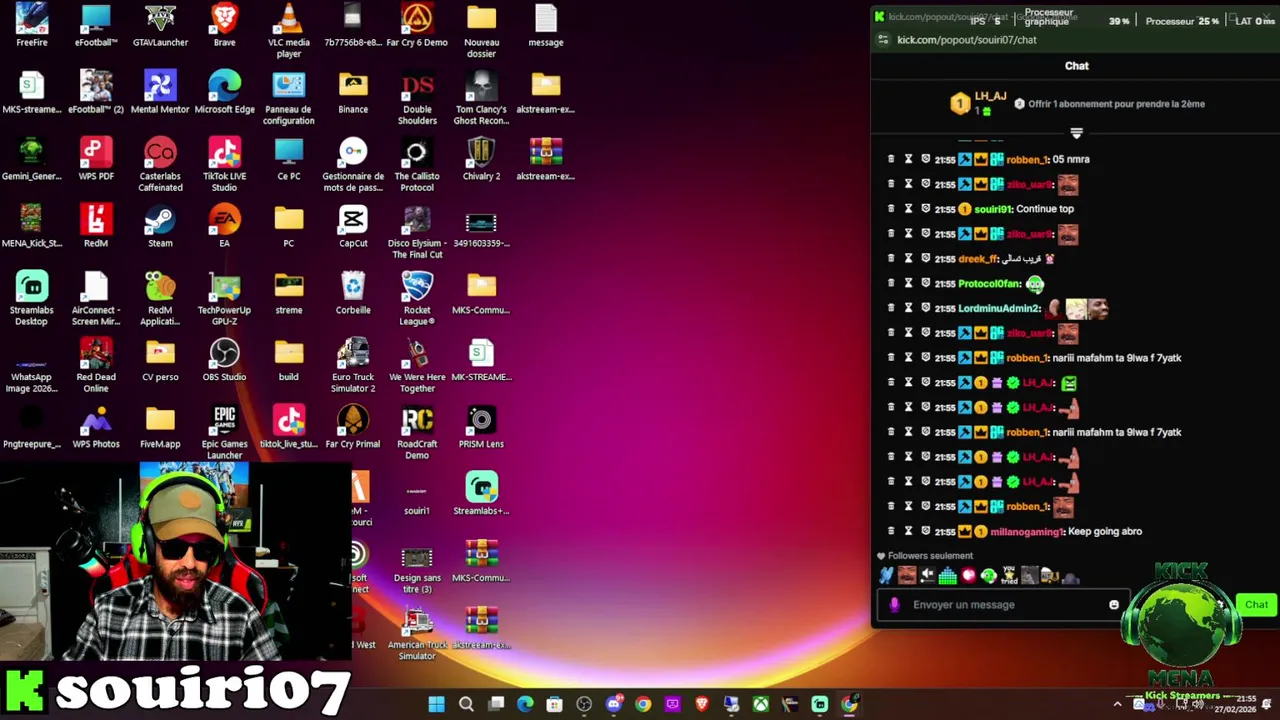Image resolution: width=1280 pixels, height=720 pixels.
Task: Open the Disco Elysium desktop shortcut
Action: [x=417, y=231]
